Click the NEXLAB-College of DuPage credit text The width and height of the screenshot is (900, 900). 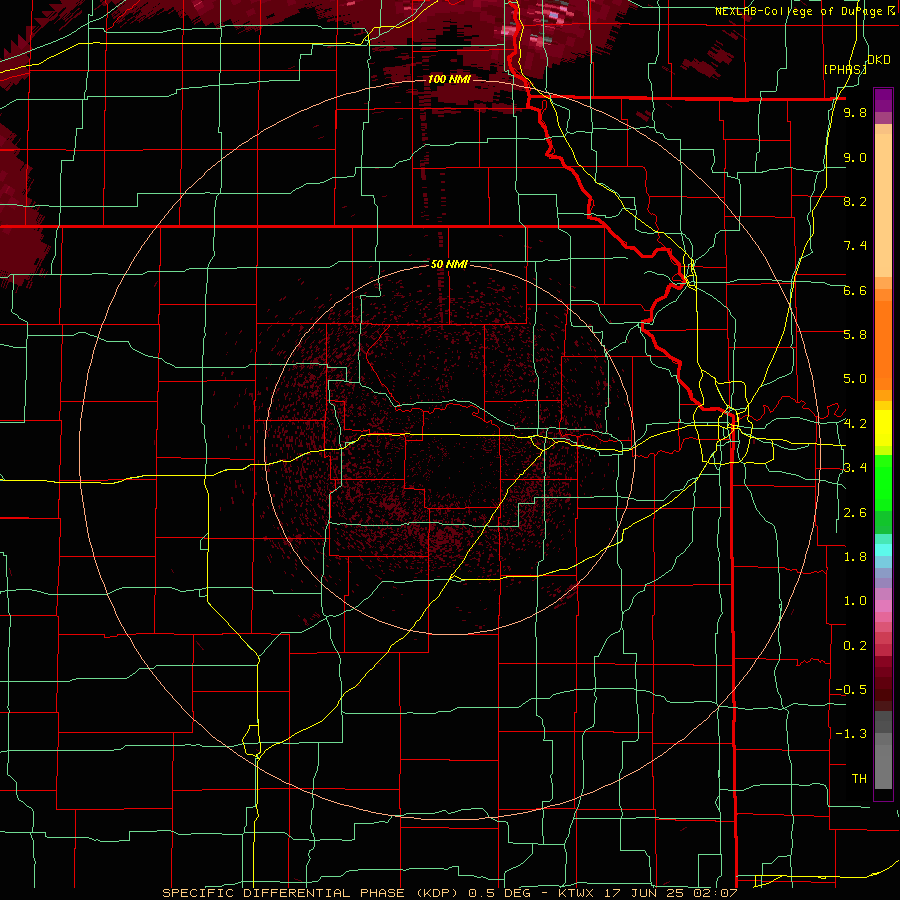point(799,11)
